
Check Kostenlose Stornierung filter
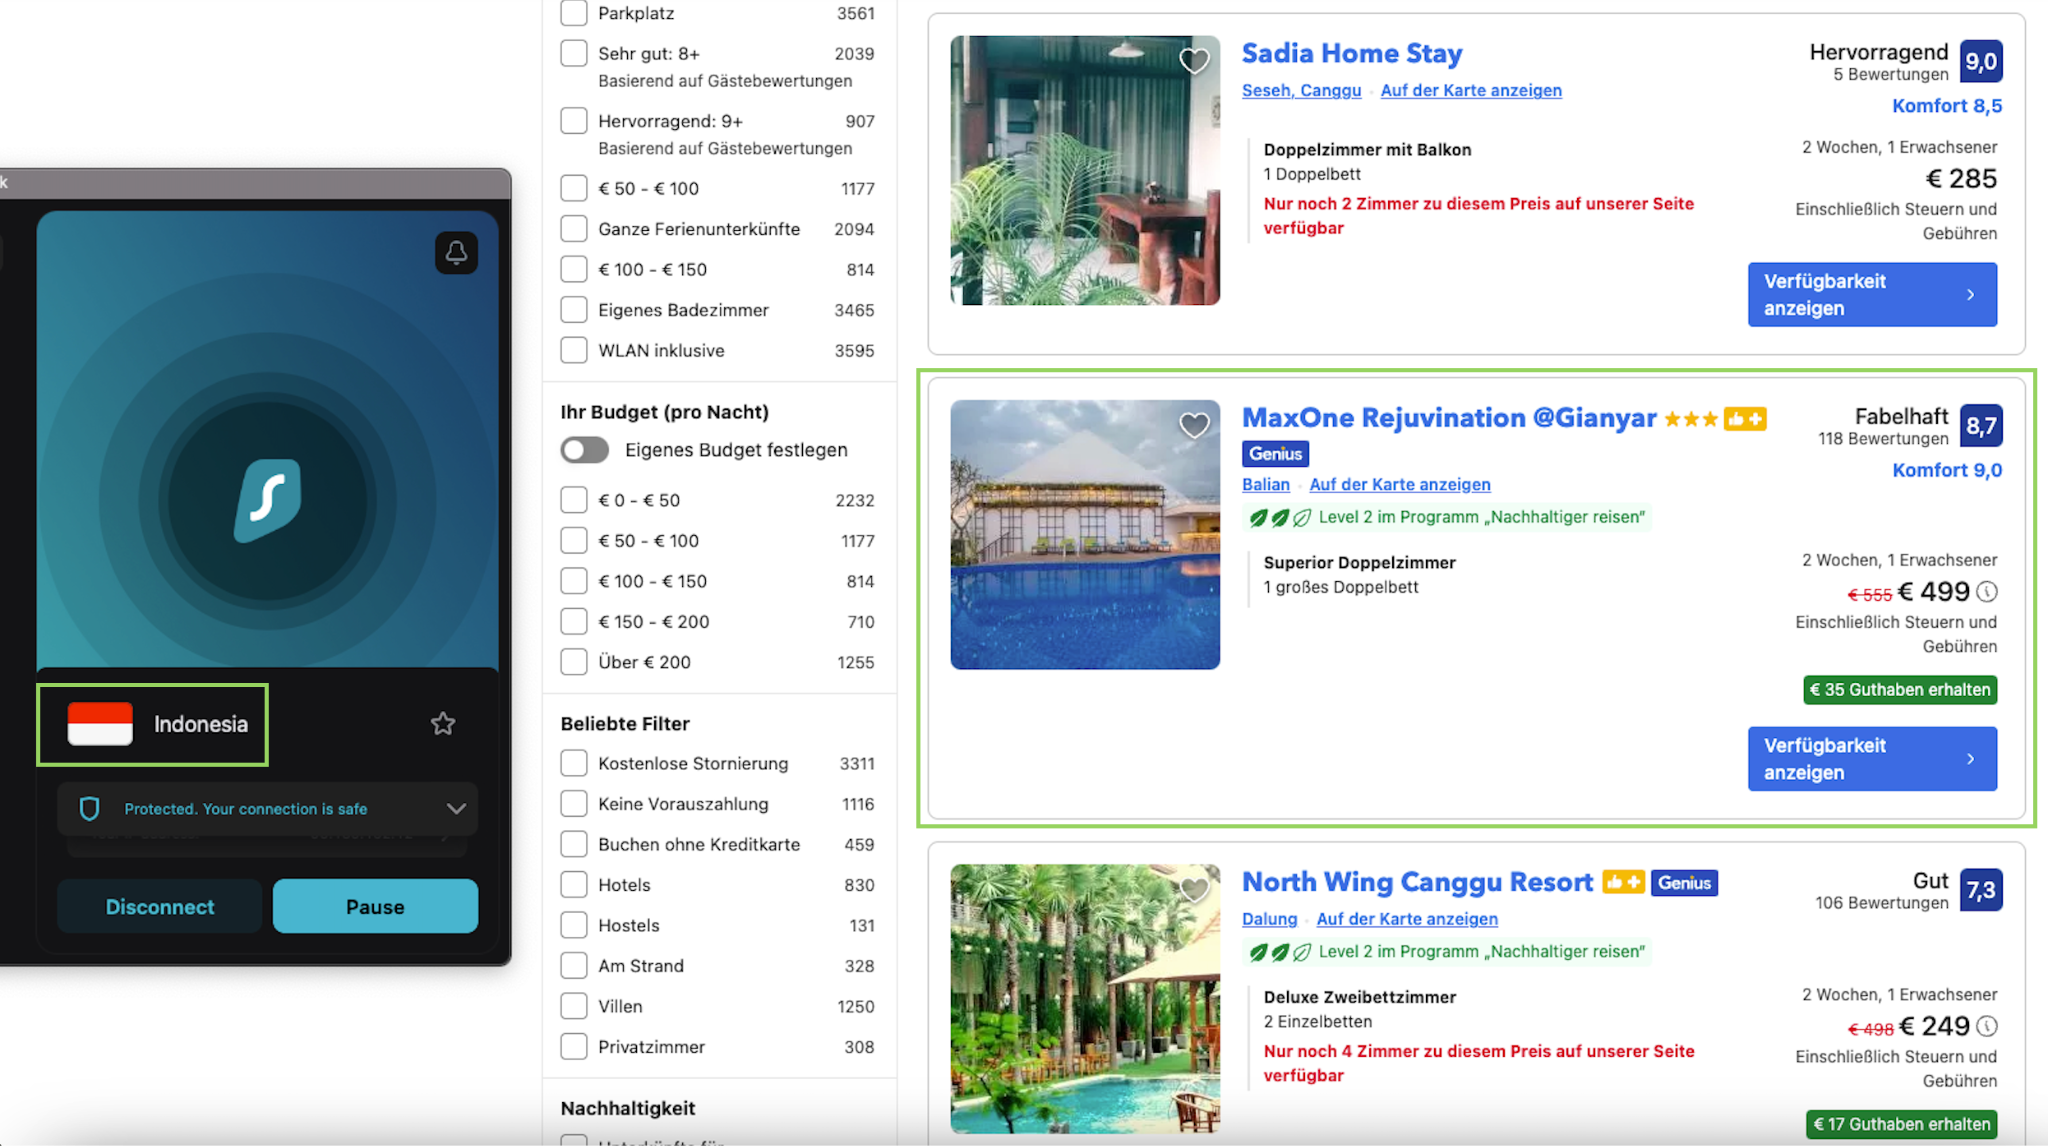(574, 764)
